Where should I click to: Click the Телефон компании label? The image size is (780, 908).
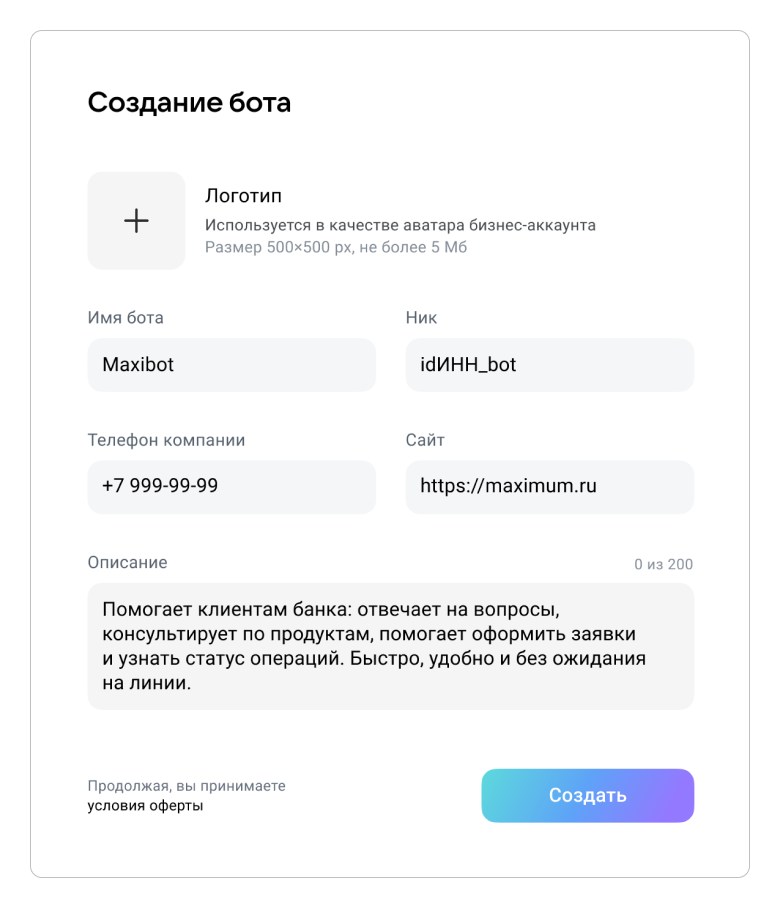click(166, 440)
